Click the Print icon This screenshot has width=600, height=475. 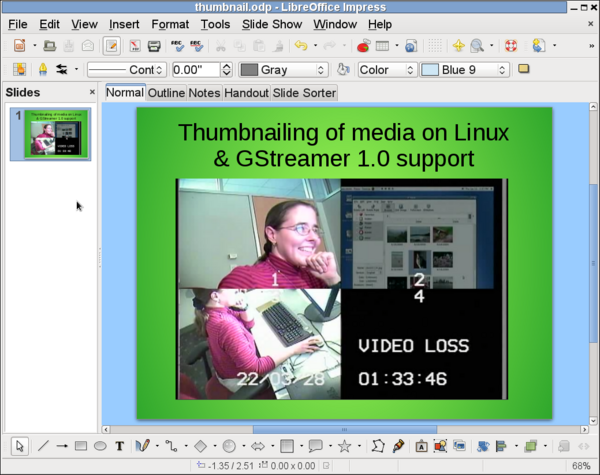154,46
